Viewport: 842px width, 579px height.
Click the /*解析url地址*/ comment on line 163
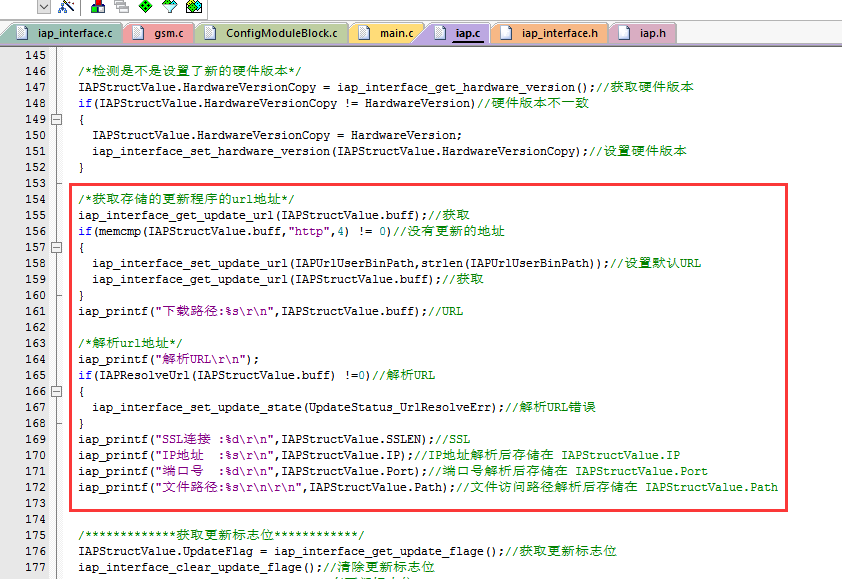[x=130, y=343]
